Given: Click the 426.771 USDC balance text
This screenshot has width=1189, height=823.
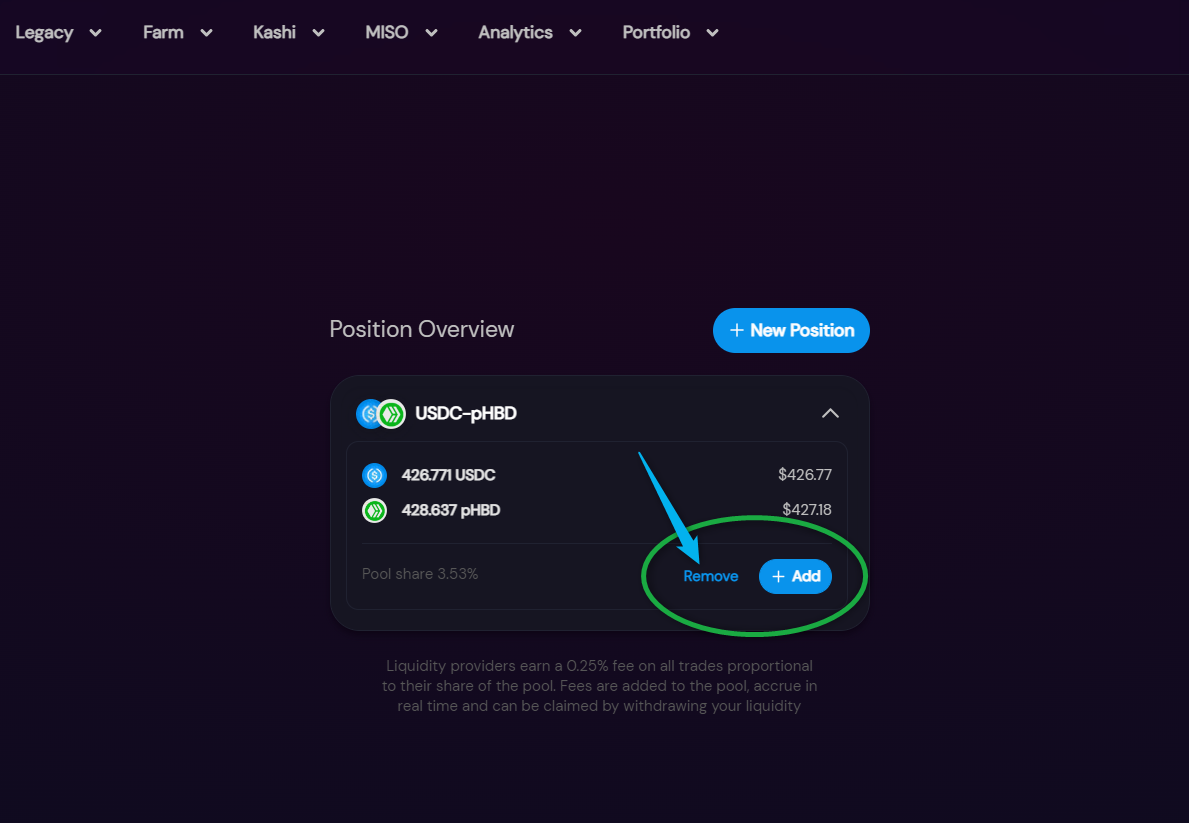Looking at the screenshot, I should 448,475.
